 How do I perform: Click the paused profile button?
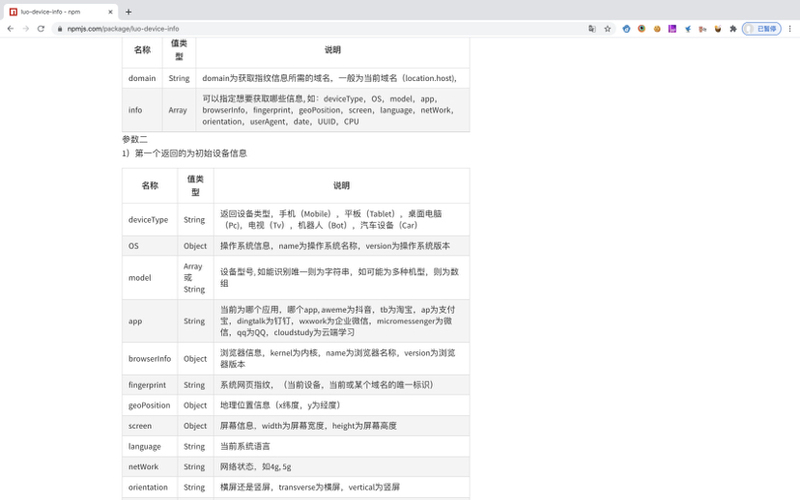click(x=762, y=29)
